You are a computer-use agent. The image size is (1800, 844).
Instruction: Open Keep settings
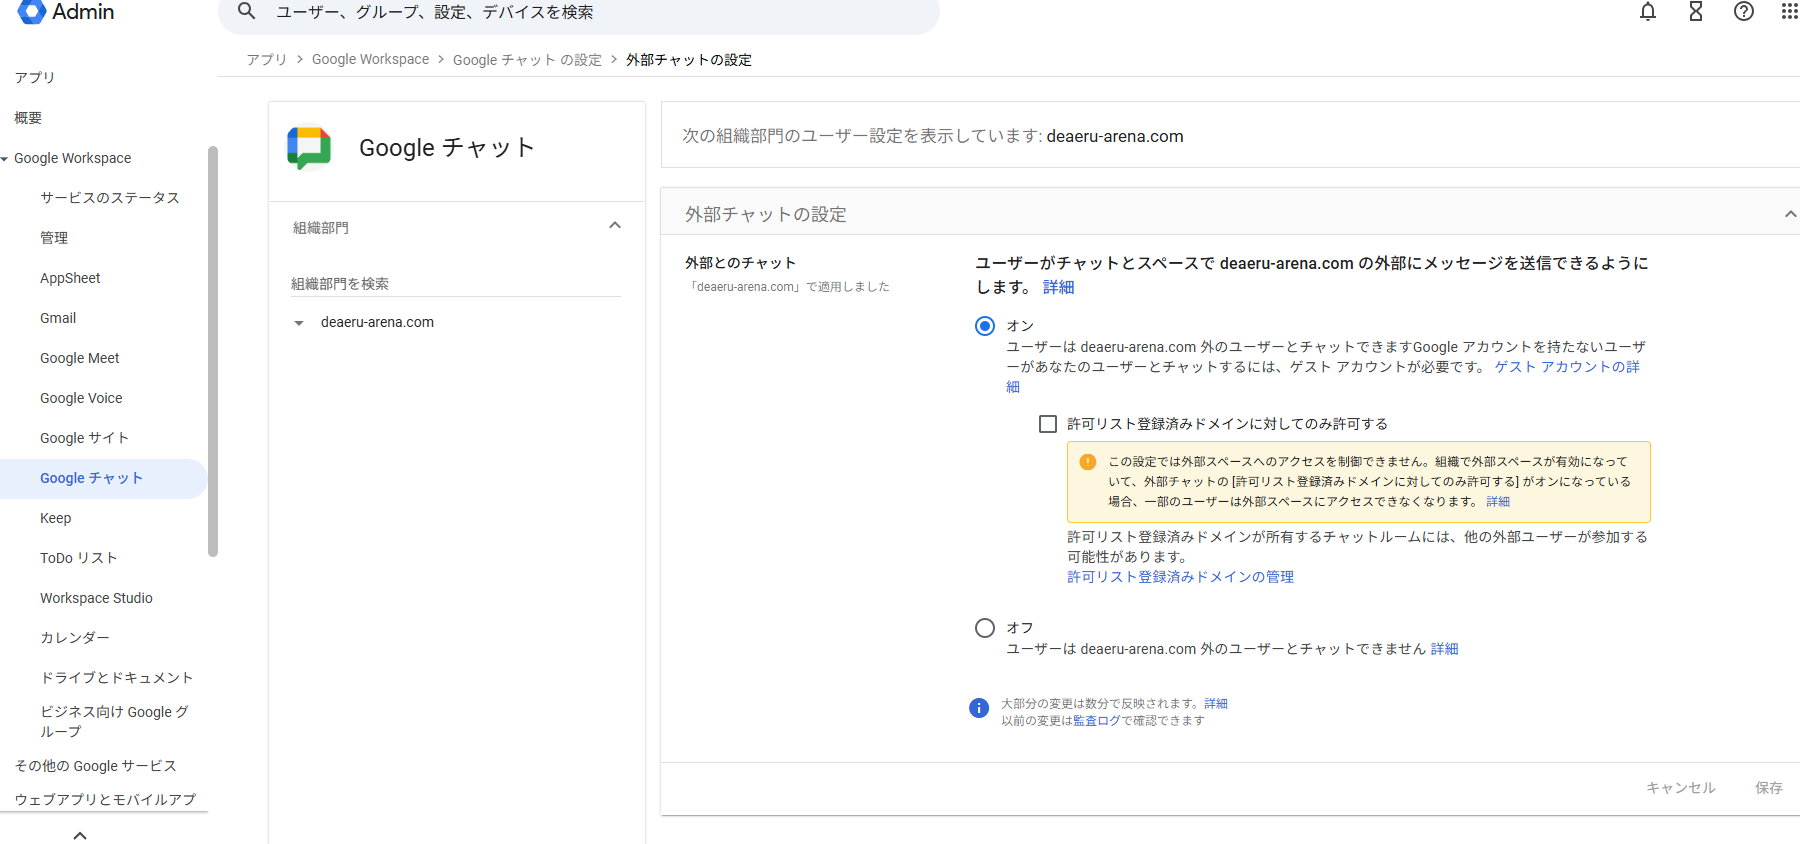tap(56, 518)
